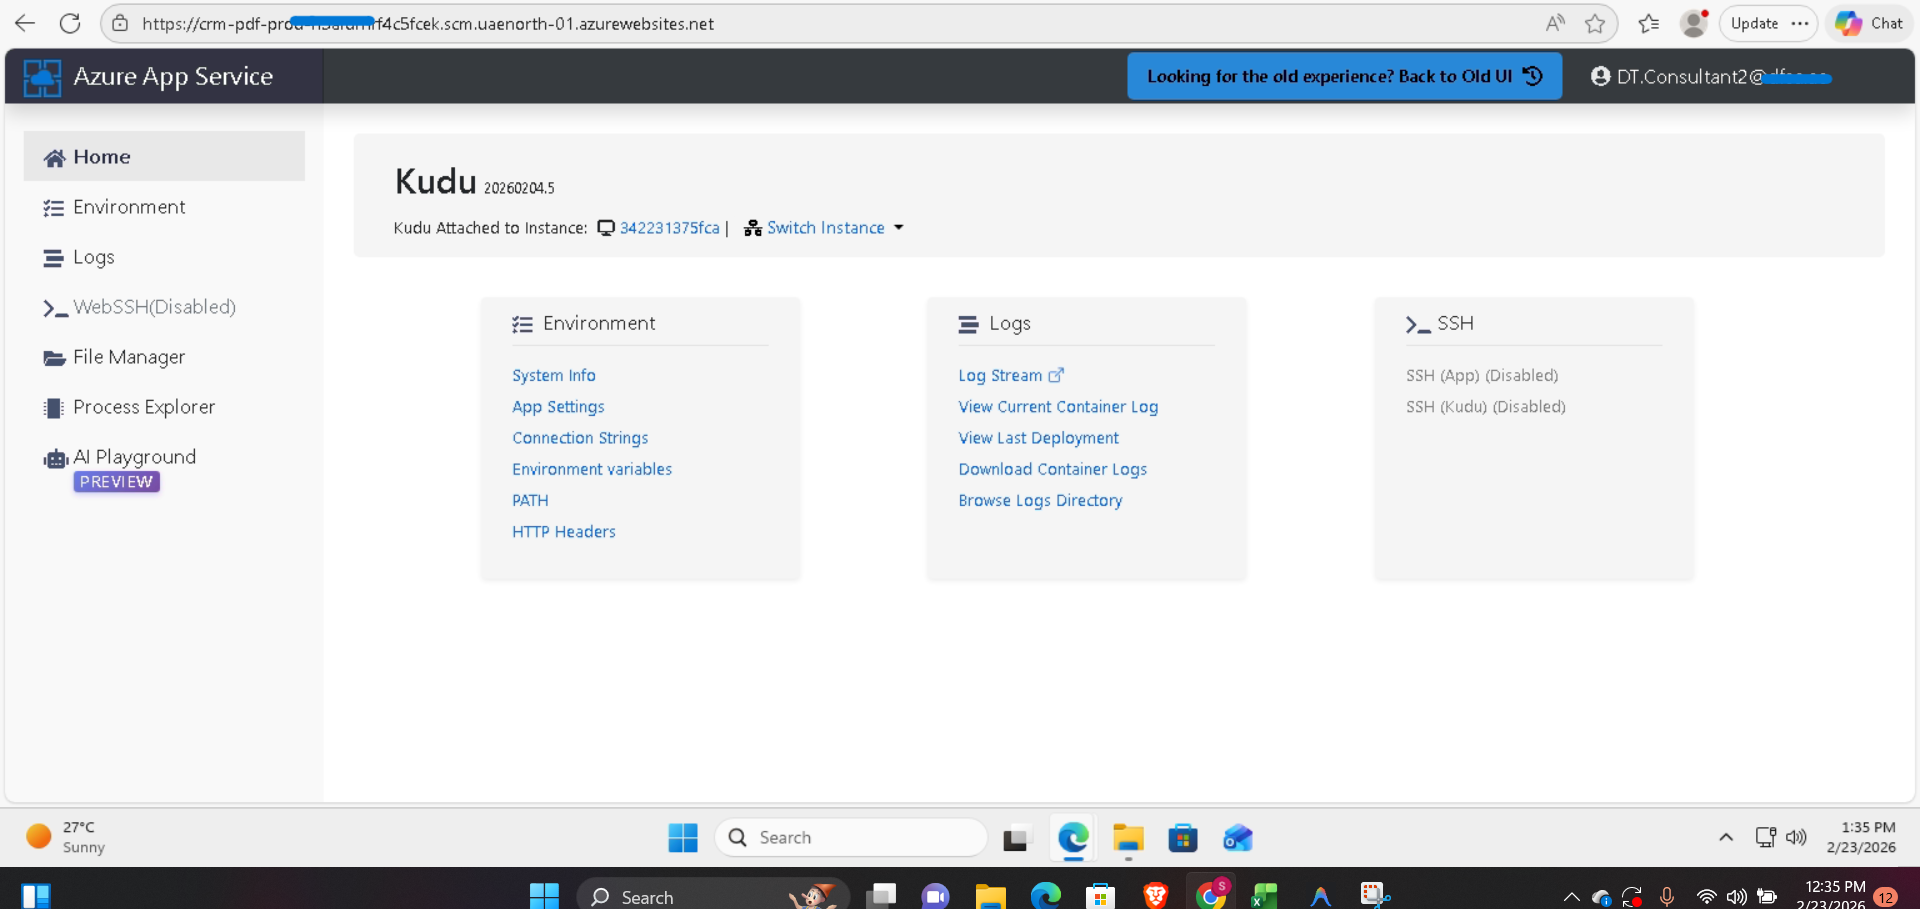This screenshot has width=1920, height=909.
Task: Click the Environment card's list icon
Action: [x=522, y=324]
